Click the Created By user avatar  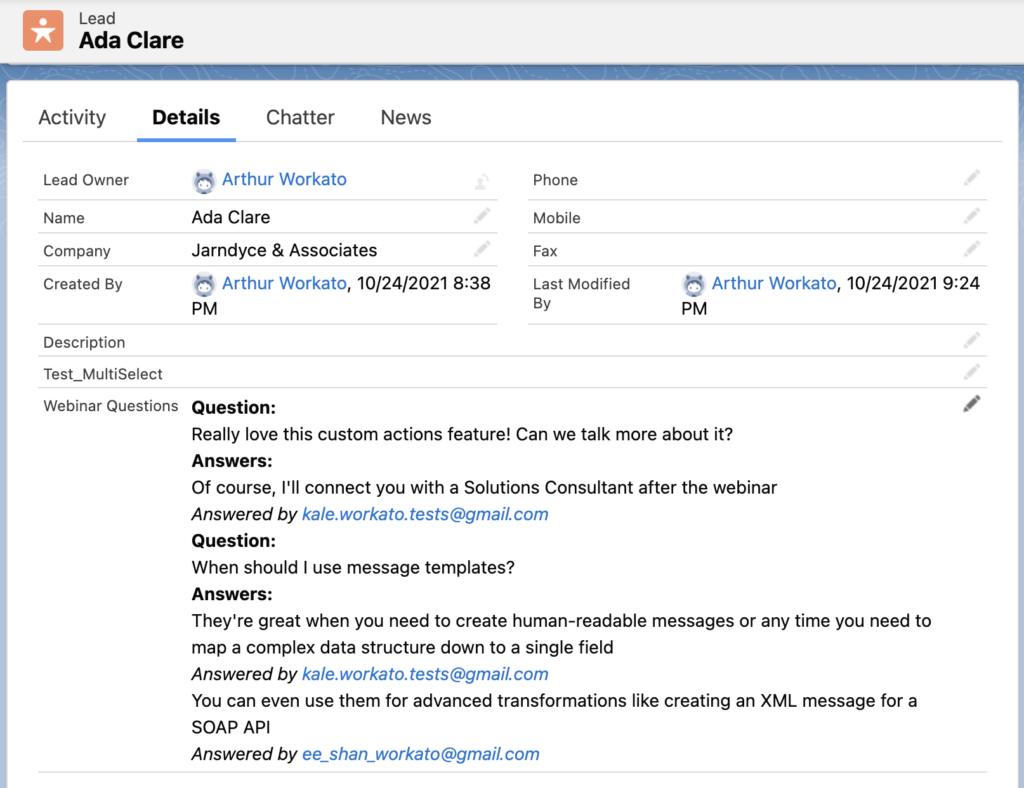tap(204, 284)
